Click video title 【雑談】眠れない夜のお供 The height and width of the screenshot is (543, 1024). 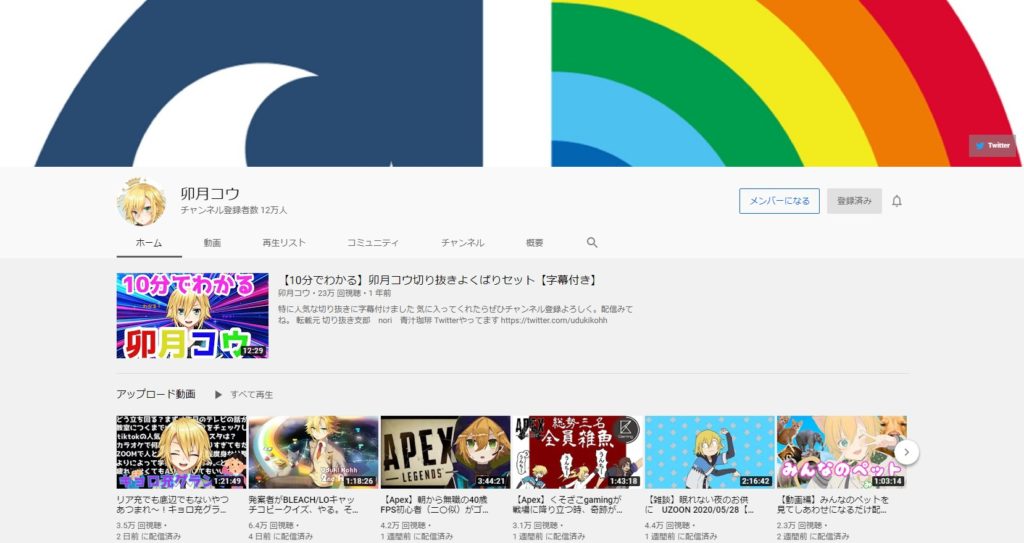(699, 504)
